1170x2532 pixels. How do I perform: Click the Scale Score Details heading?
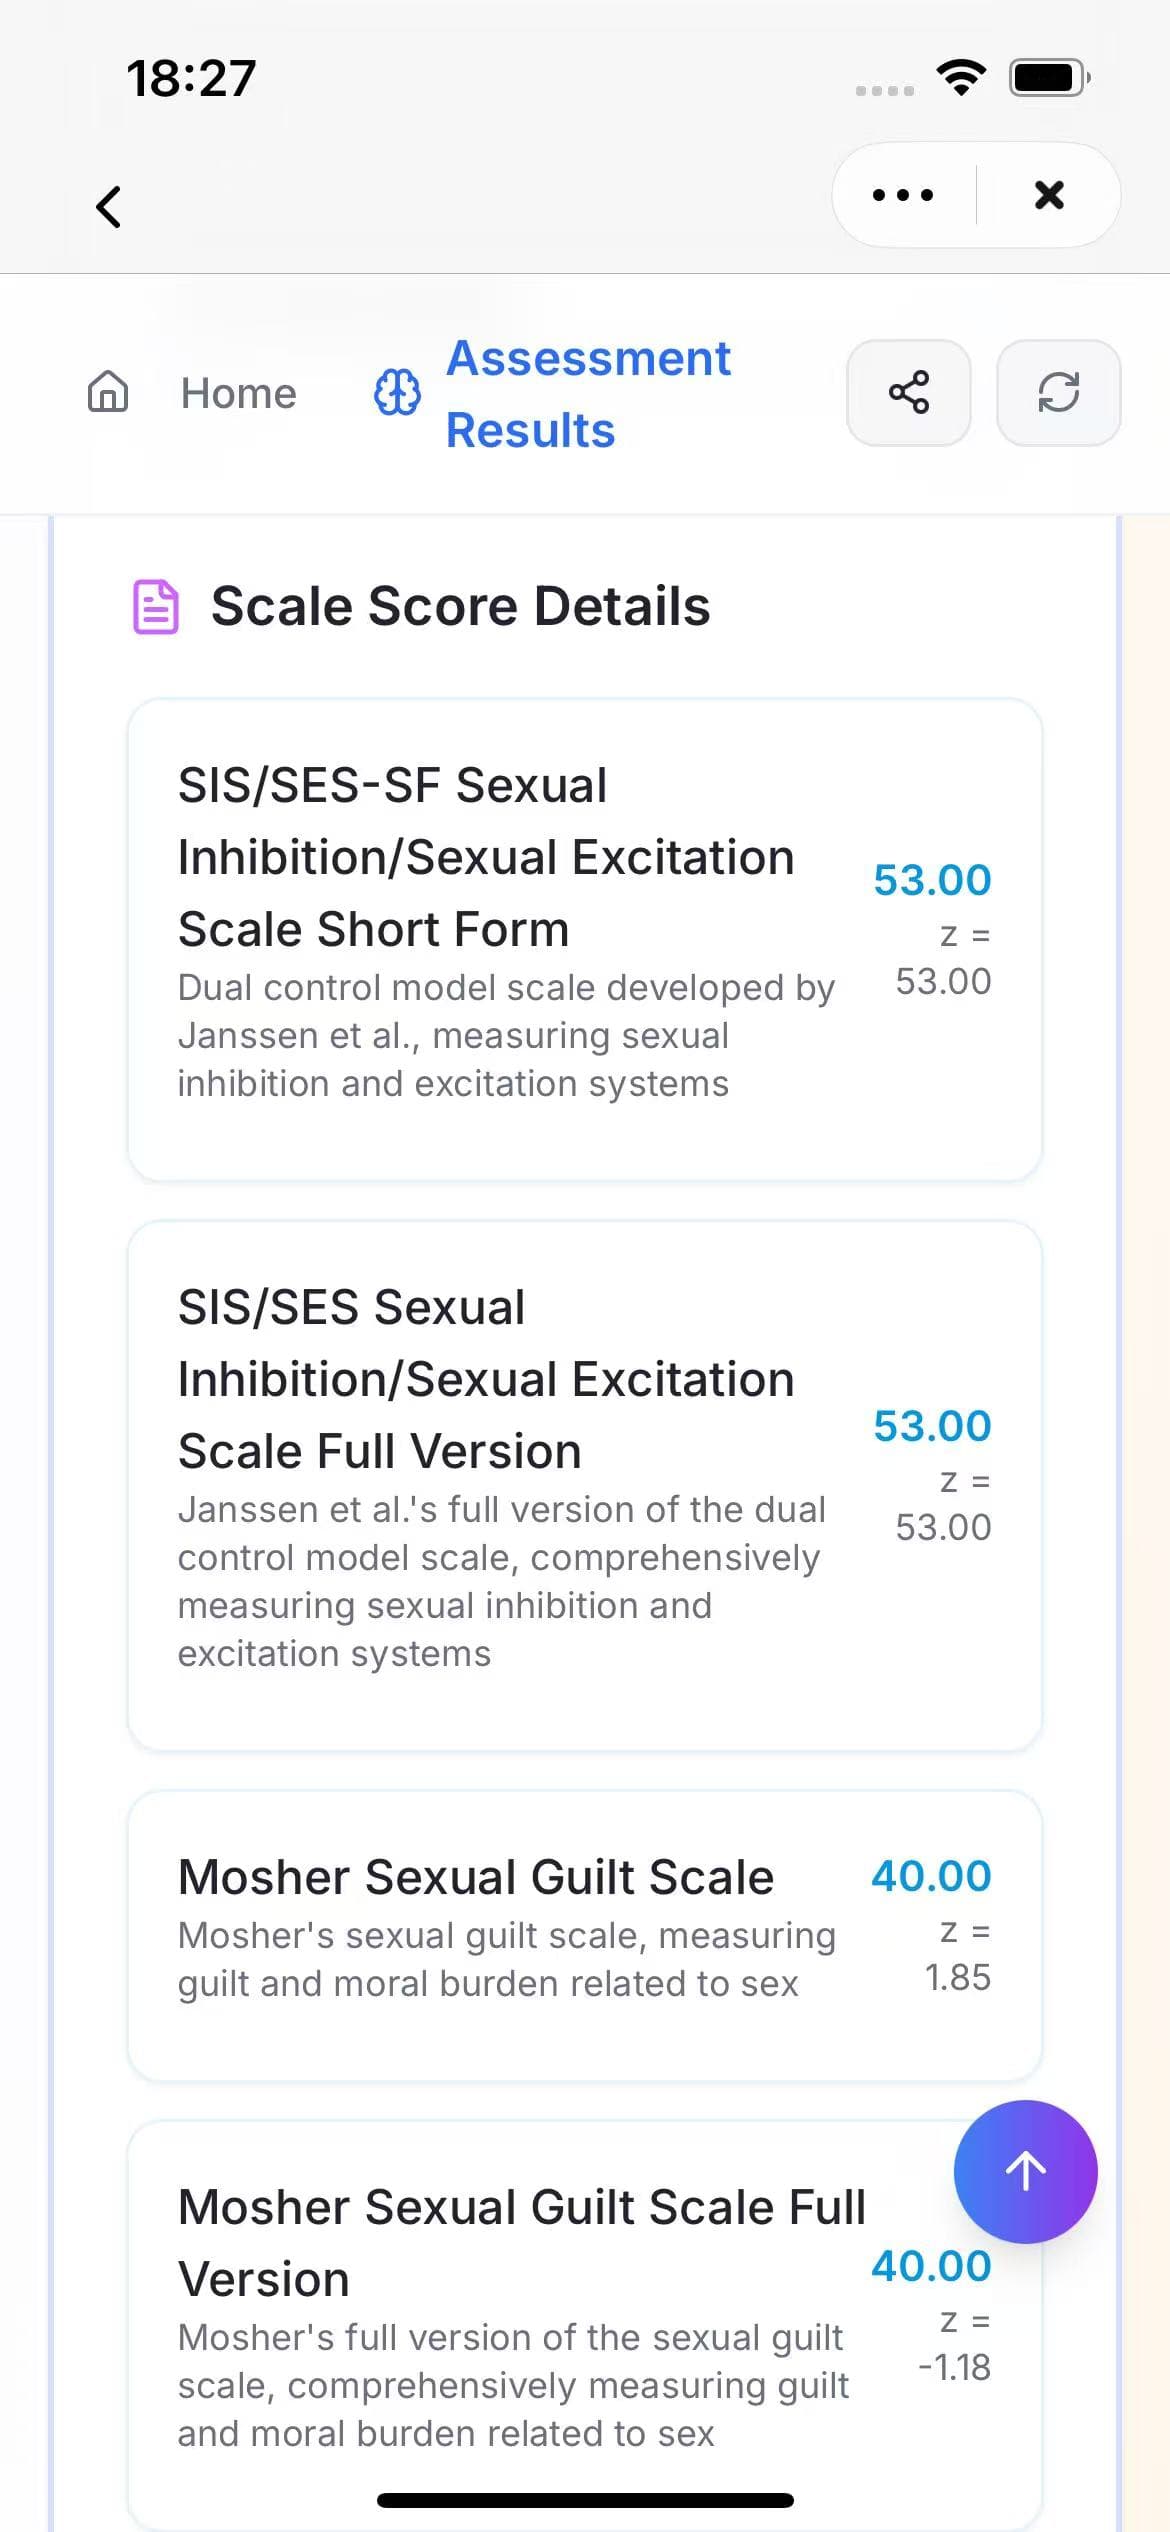[460, 606]
